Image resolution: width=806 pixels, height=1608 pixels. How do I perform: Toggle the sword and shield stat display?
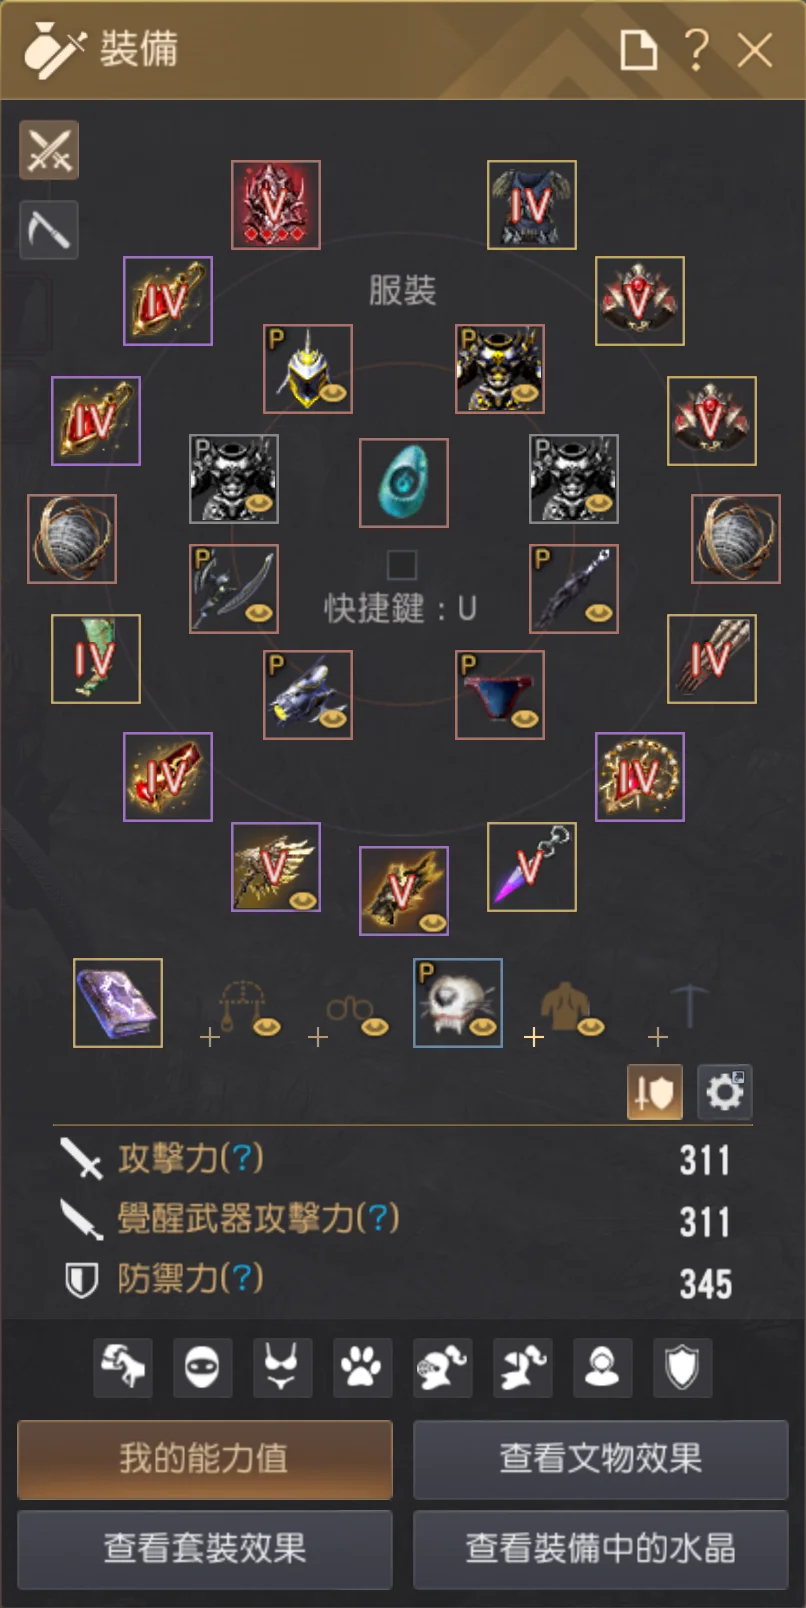[x=655, y=1092]
